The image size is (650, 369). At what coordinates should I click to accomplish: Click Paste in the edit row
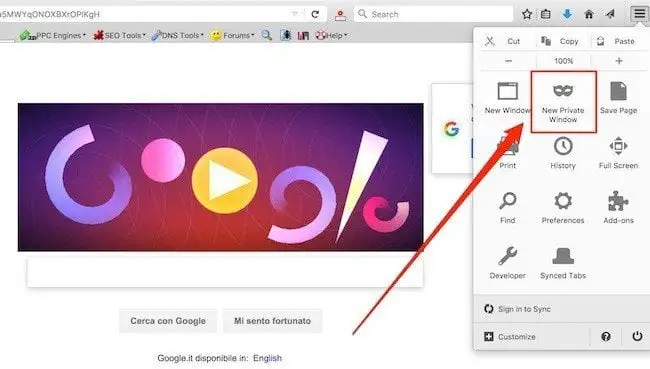click(x=616, y=41)
